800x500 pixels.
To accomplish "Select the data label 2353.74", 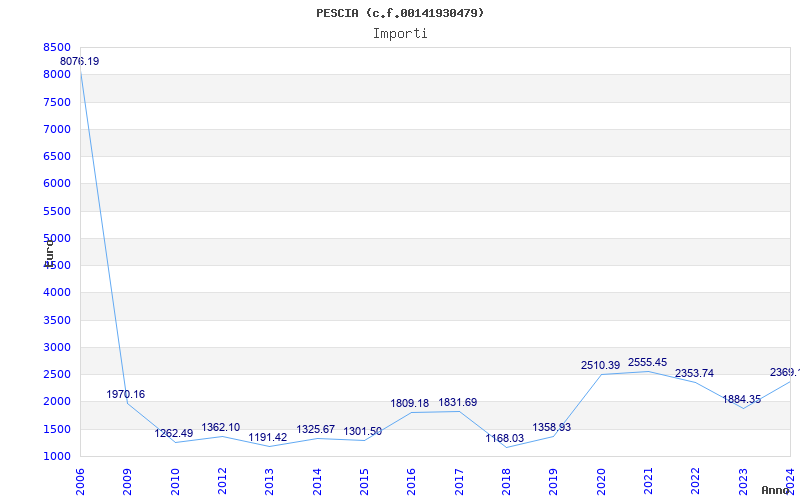I will pyautogui.click(x=694, y=373).
